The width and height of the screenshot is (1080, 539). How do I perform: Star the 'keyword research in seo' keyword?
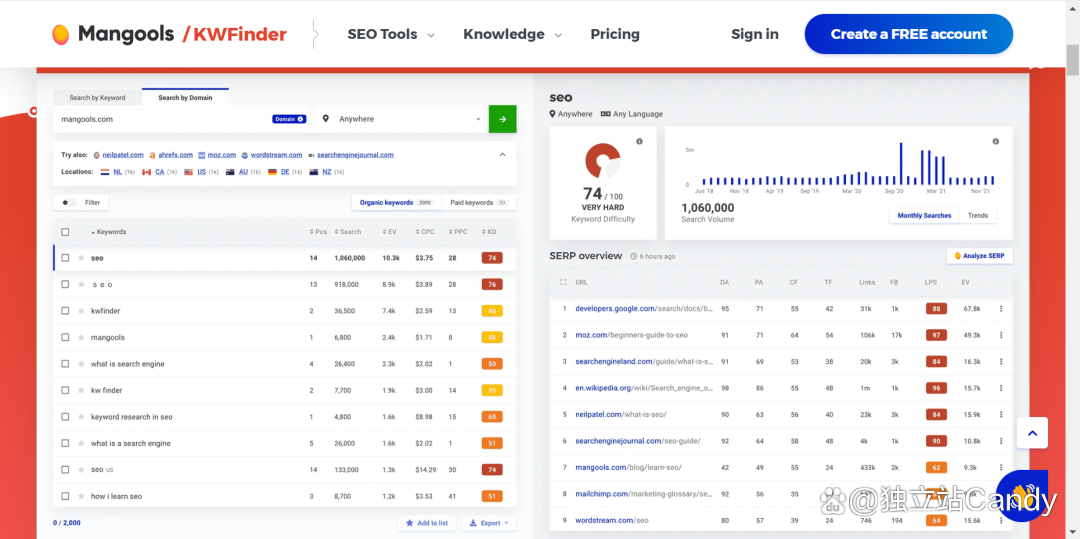(x=81, y=416)
